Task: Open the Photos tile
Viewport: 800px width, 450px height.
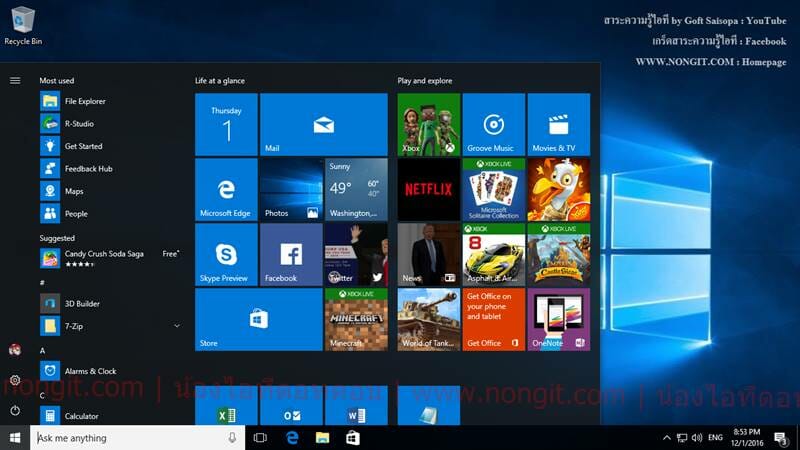Action: (291, 189)
